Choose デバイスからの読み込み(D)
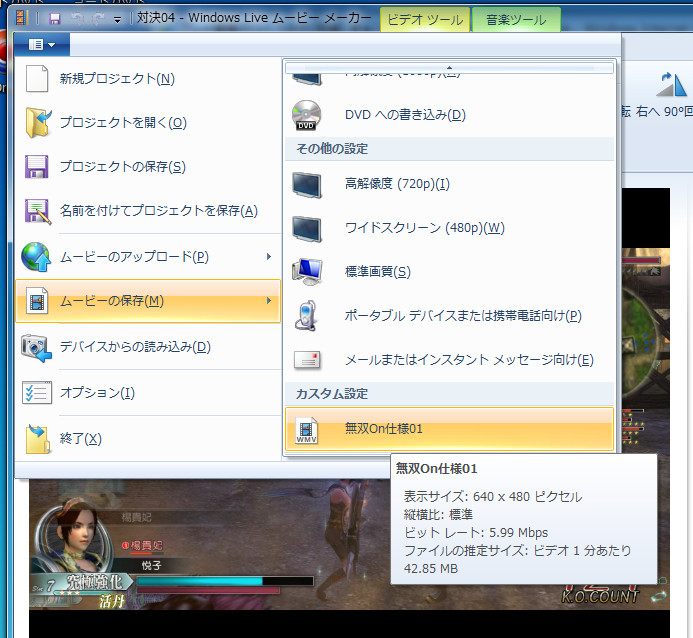 coord(148,347)
